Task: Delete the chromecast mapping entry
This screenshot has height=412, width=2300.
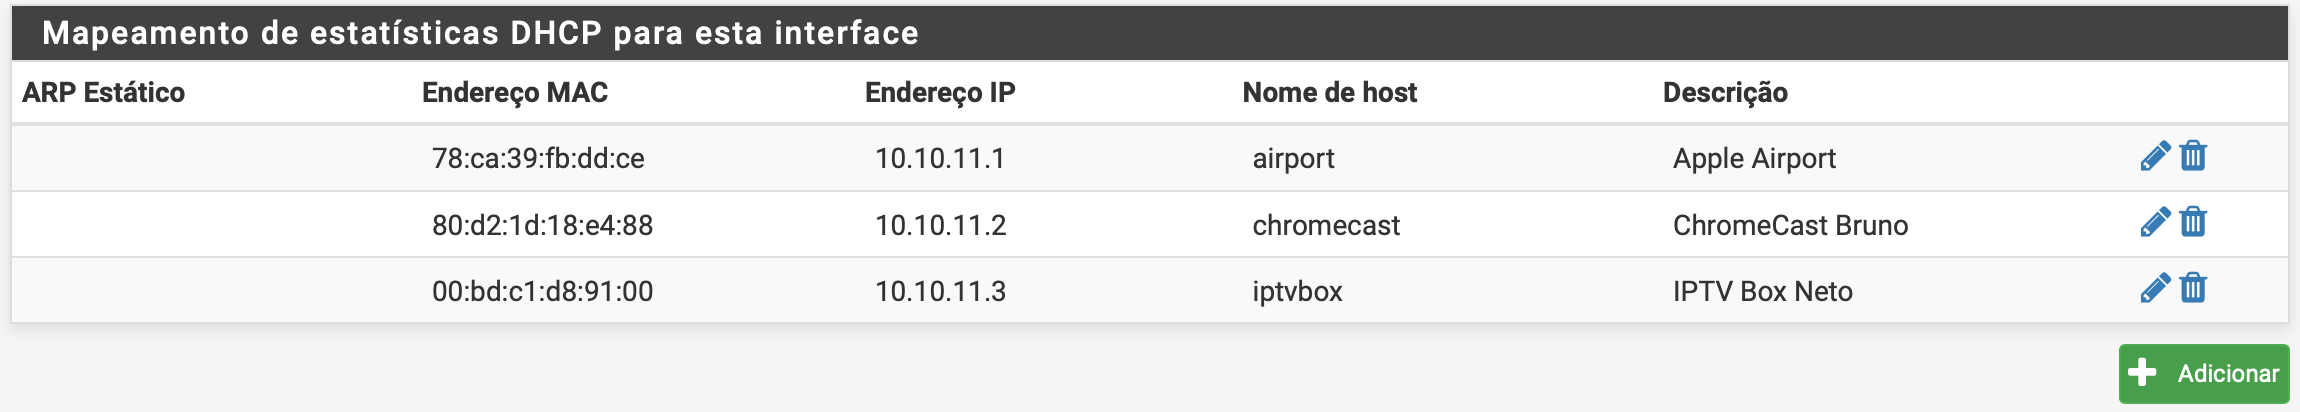Action: click(2193, 223)
